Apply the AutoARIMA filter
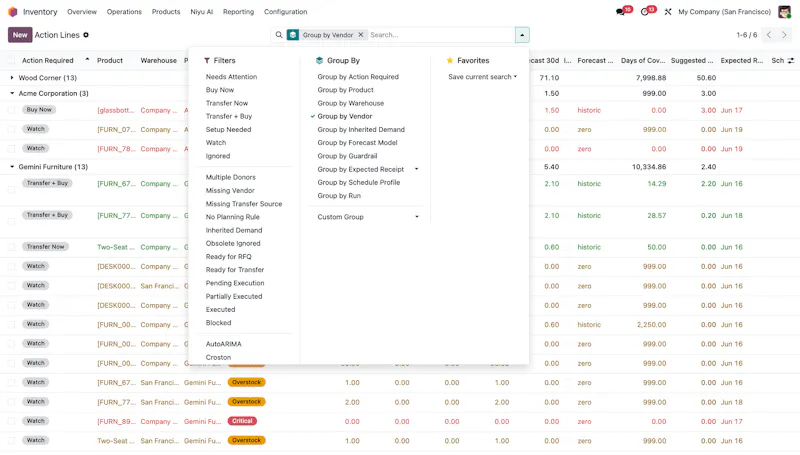 pos(223,344)
